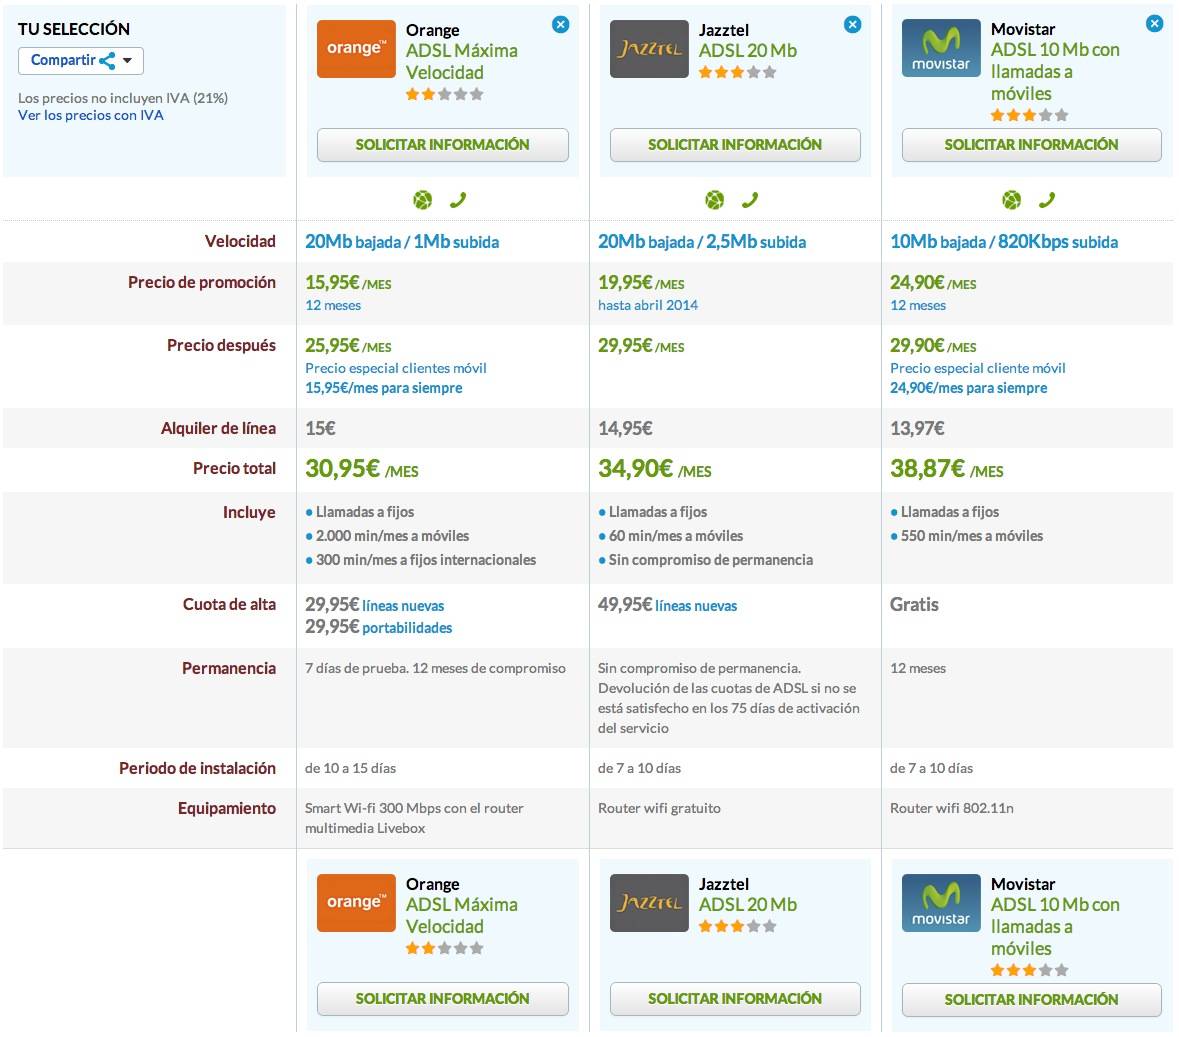This screenshot has width=1179, height=1037.
Task: Click the Jazztel logo at bottom
Action: (x=649, y=902)
